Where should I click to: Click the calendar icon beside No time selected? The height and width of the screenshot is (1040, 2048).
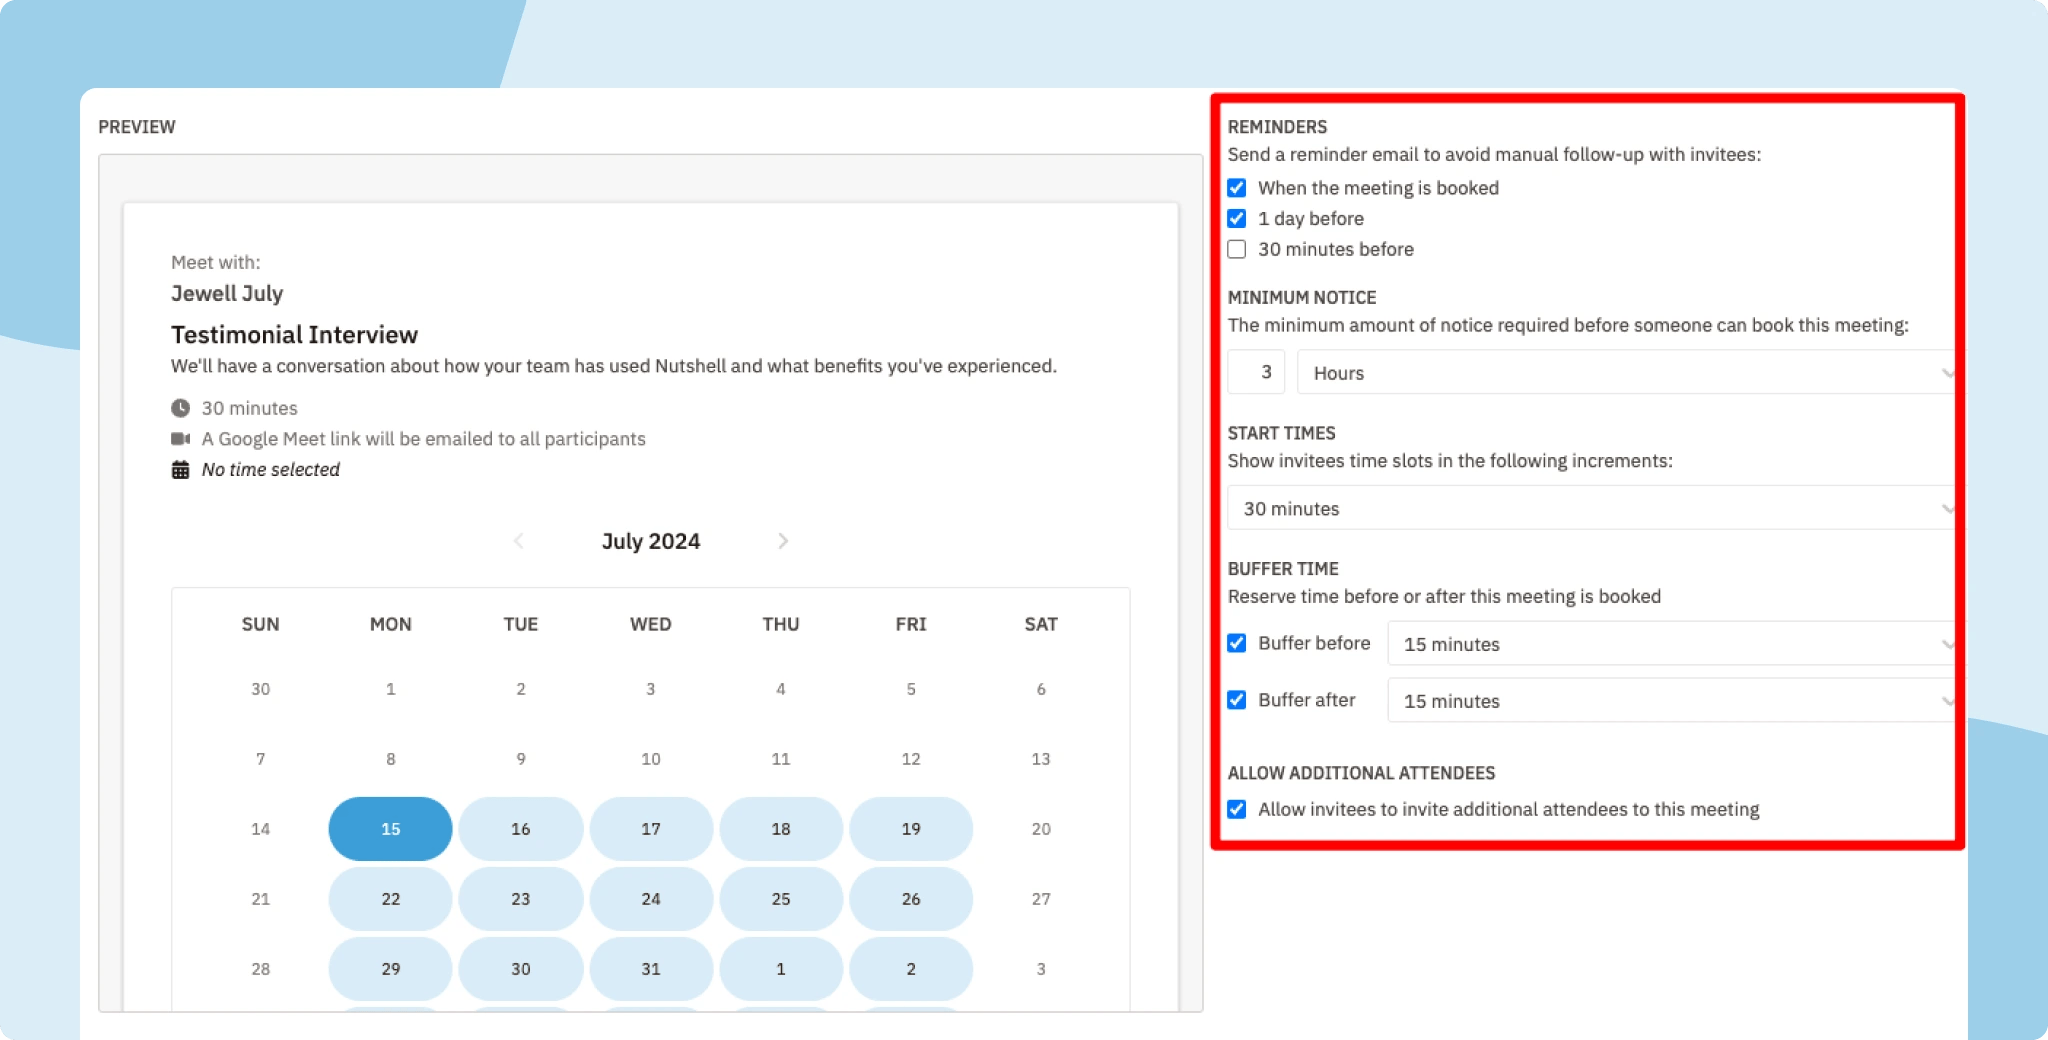tap(181, 469)
